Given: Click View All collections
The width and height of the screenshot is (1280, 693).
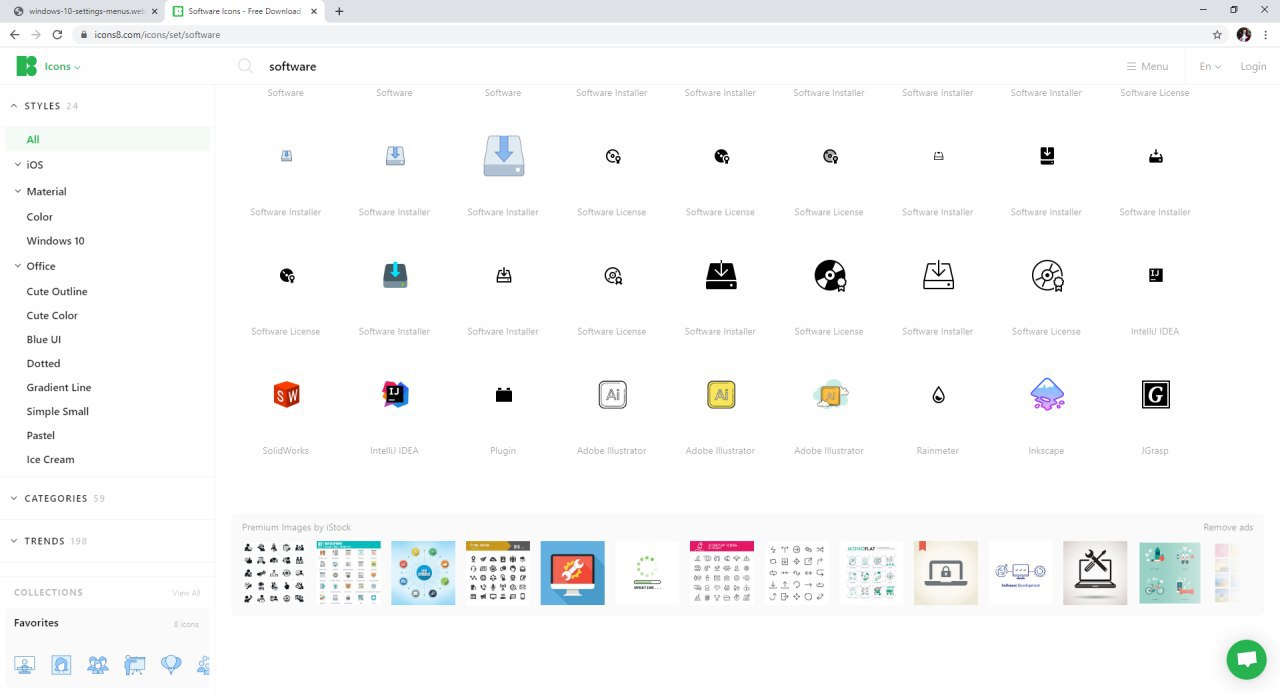Looking at the screenshot, I should (186, 593).
